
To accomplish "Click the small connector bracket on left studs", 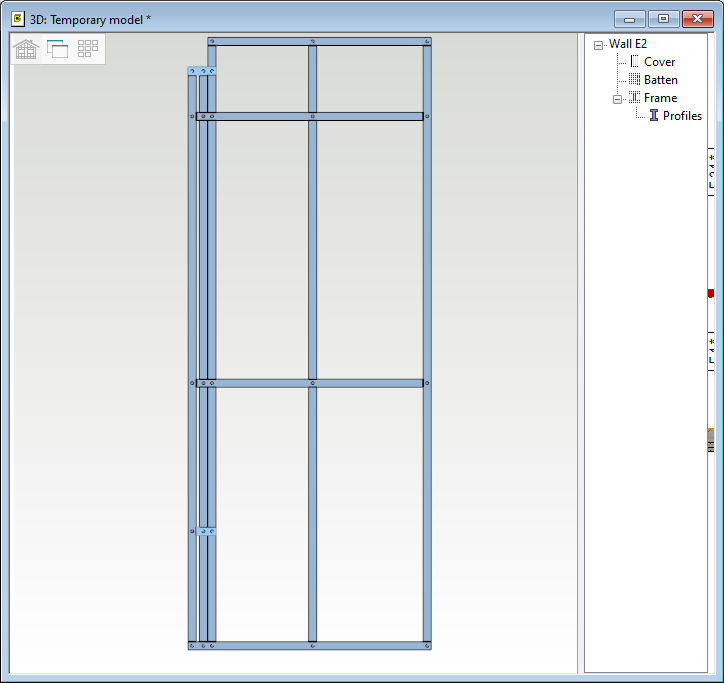I will click(205, 532).
